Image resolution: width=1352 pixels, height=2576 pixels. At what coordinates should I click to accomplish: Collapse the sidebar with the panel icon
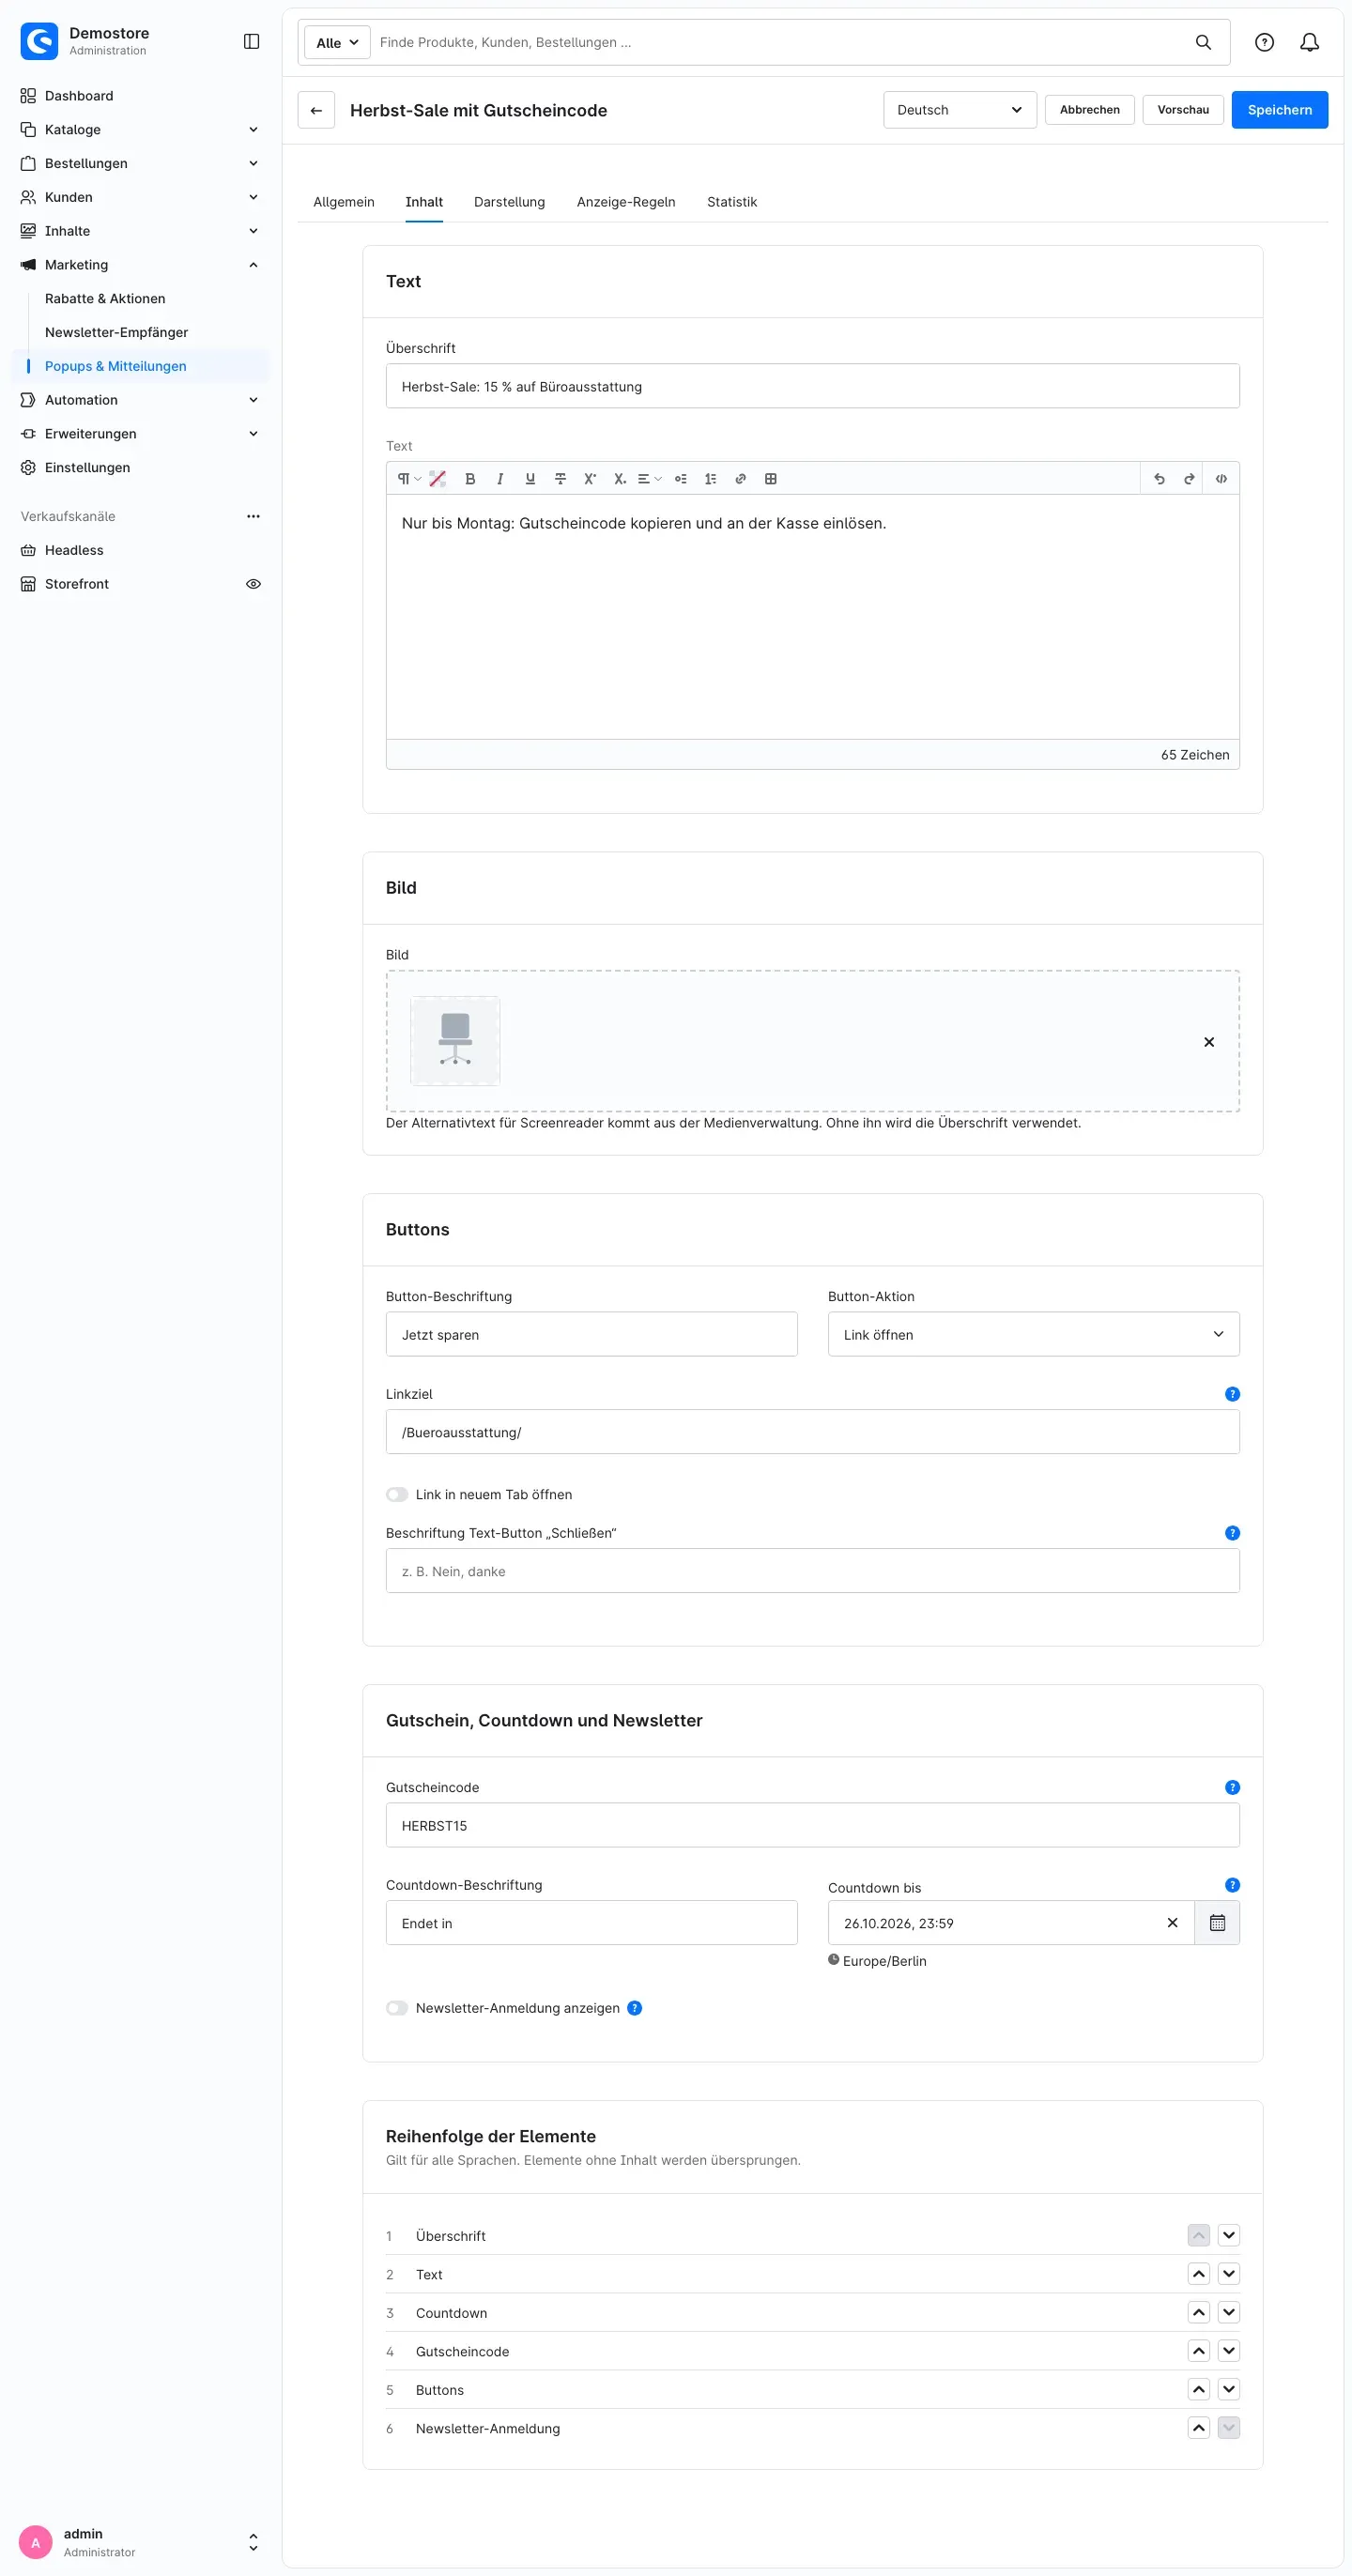point(252,41)
